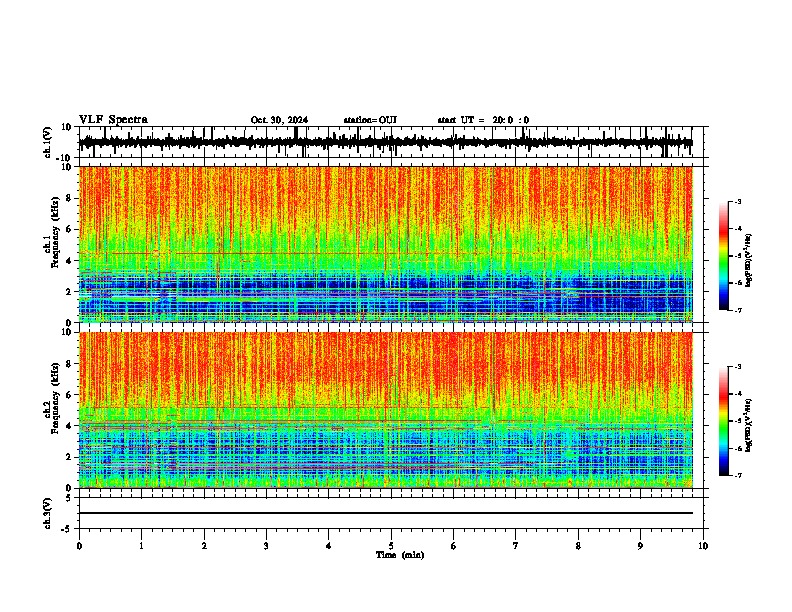This screenshot has width=792, height=612.
Task: Click the time axis tick label '3'
Action: tap(266, 546)
